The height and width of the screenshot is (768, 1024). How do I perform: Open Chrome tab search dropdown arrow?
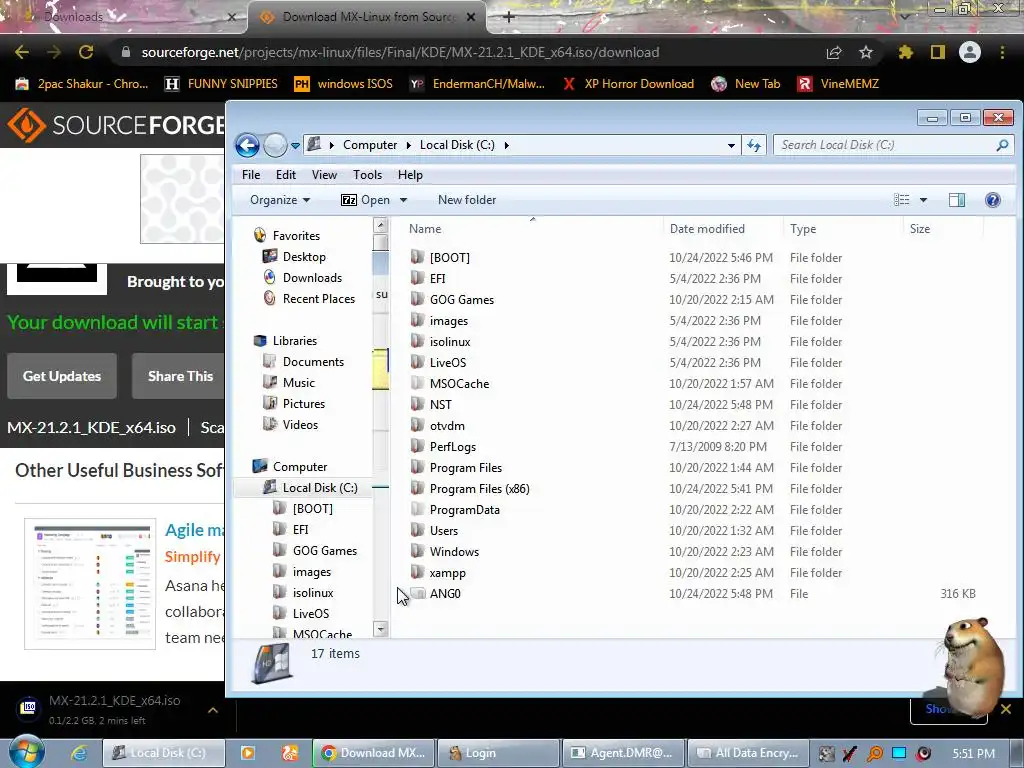tap(905, 15)
